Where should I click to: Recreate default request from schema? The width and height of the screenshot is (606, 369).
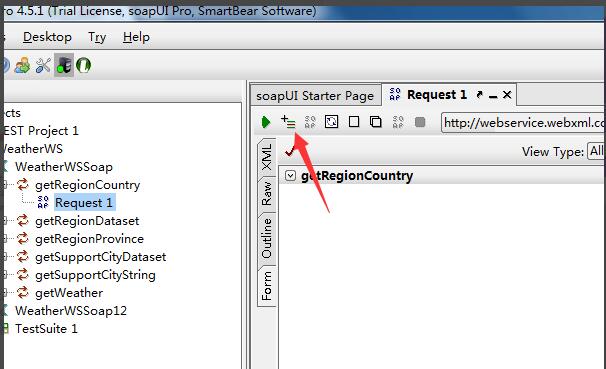click(332, 122)
